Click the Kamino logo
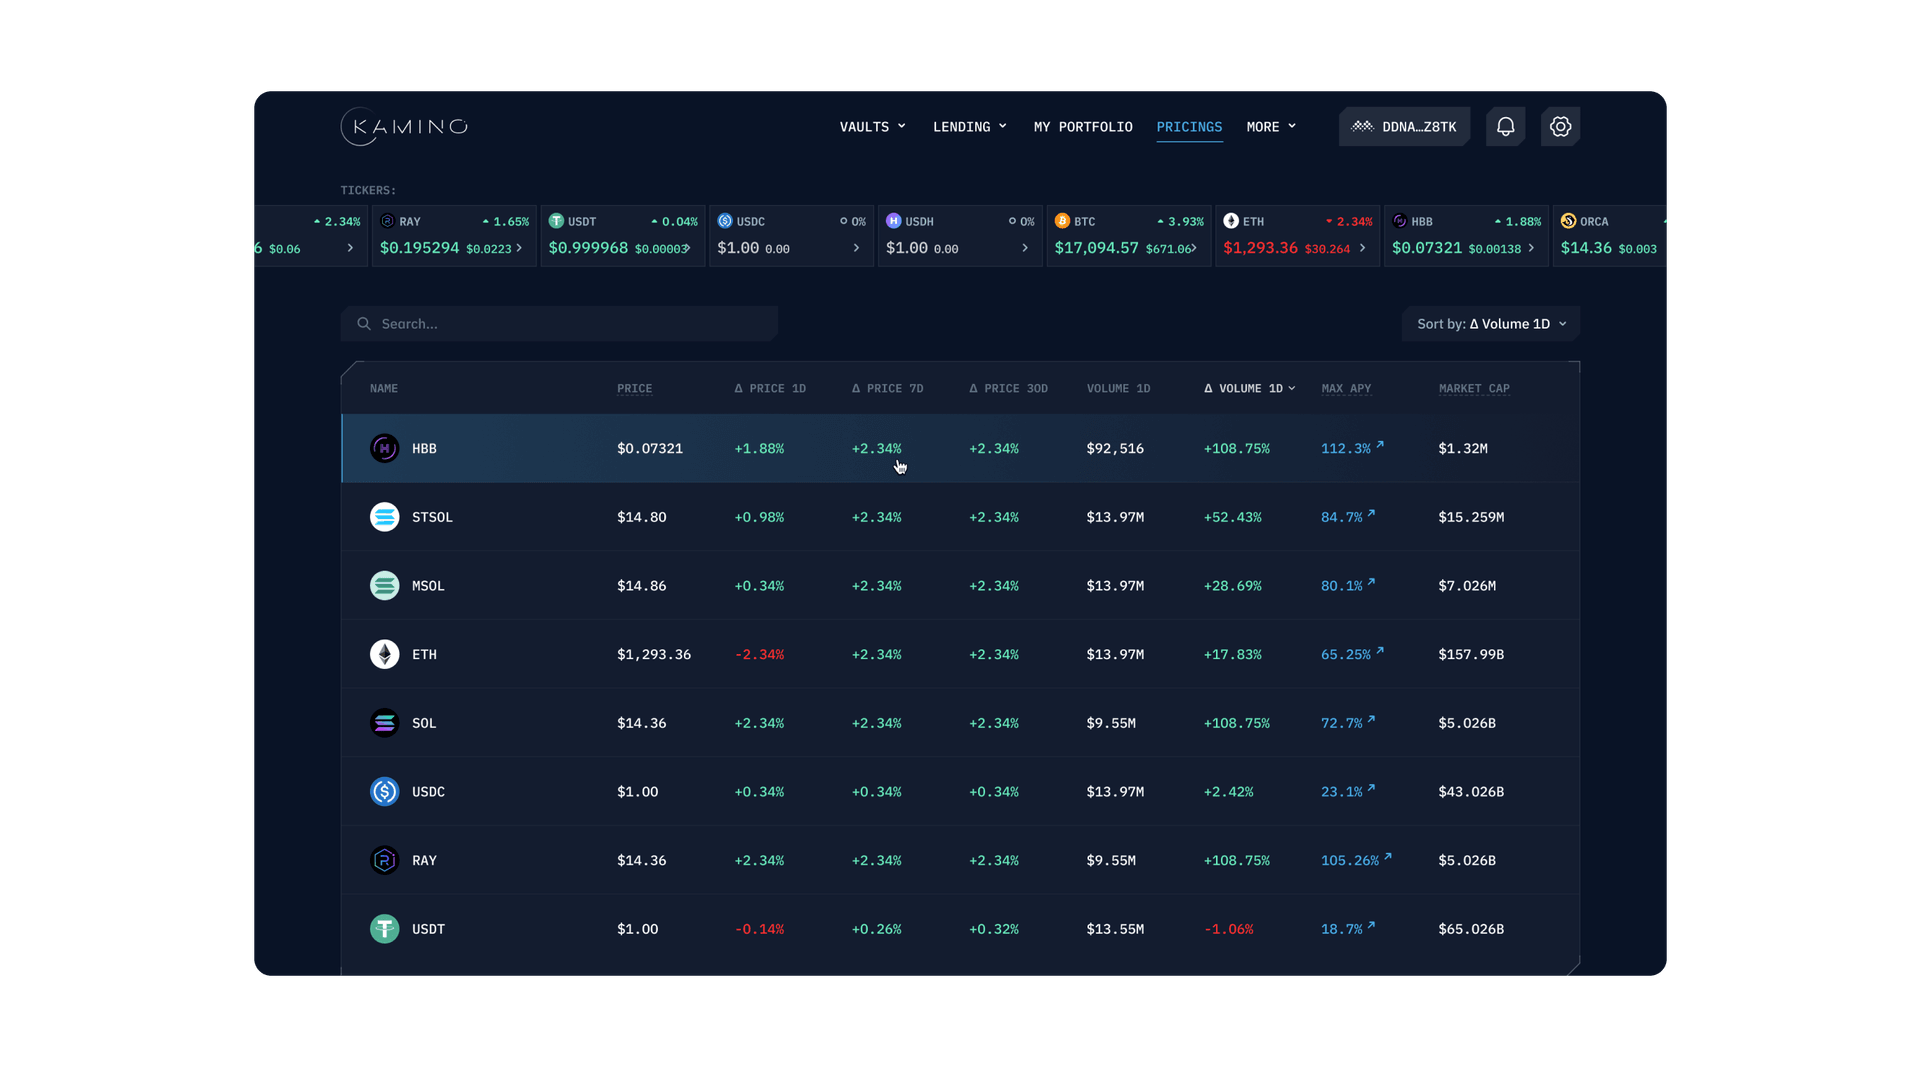 tap(404, 127)
